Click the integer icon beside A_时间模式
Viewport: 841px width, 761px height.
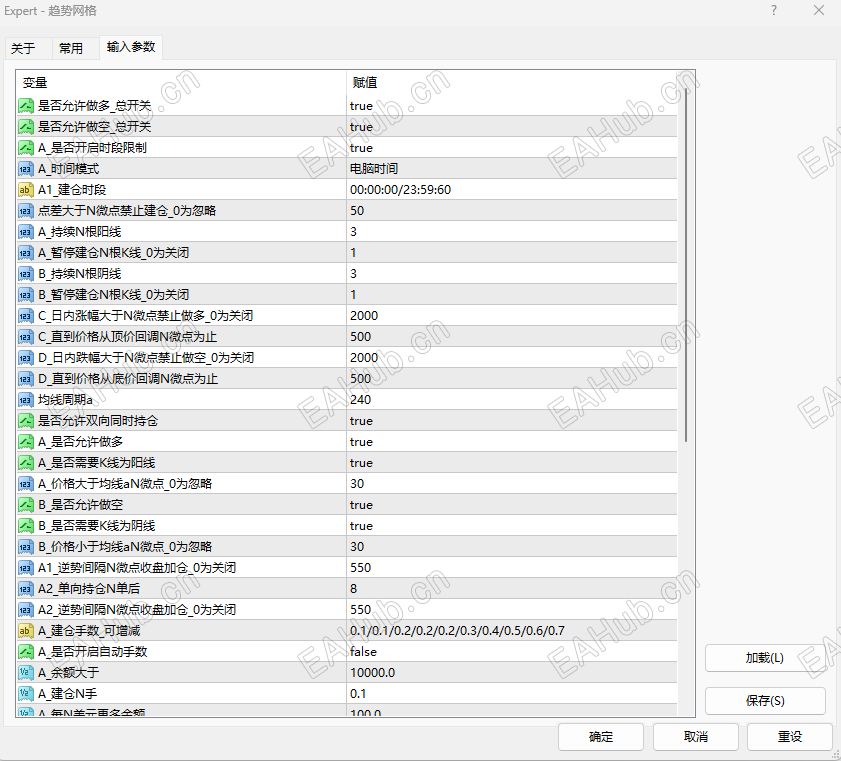(26, 169)
